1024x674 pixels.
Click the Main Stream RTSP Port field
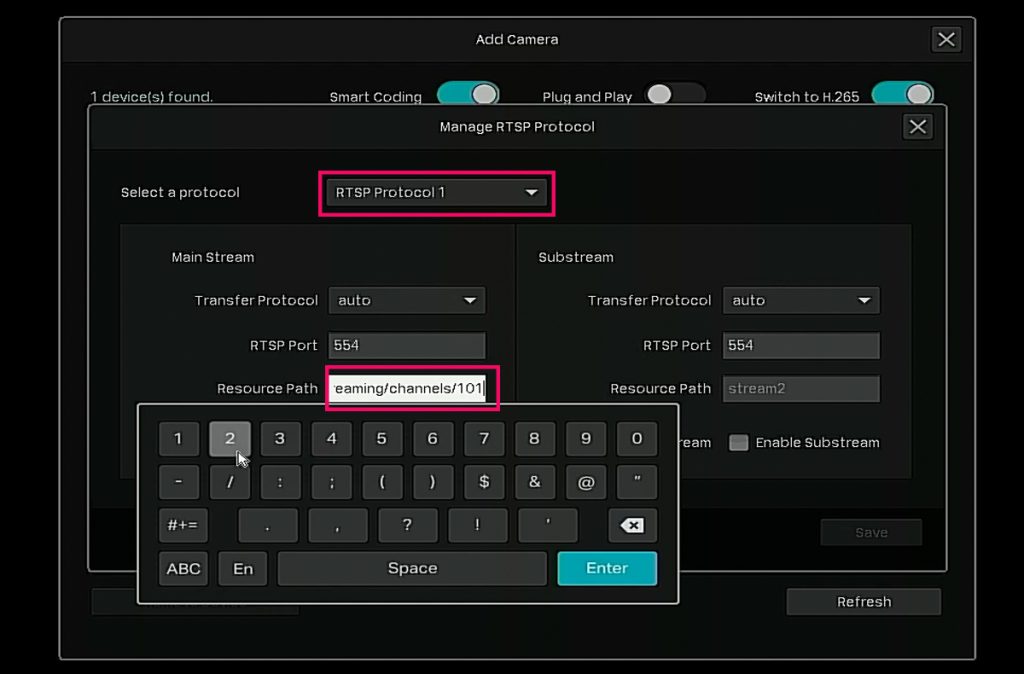406,346
